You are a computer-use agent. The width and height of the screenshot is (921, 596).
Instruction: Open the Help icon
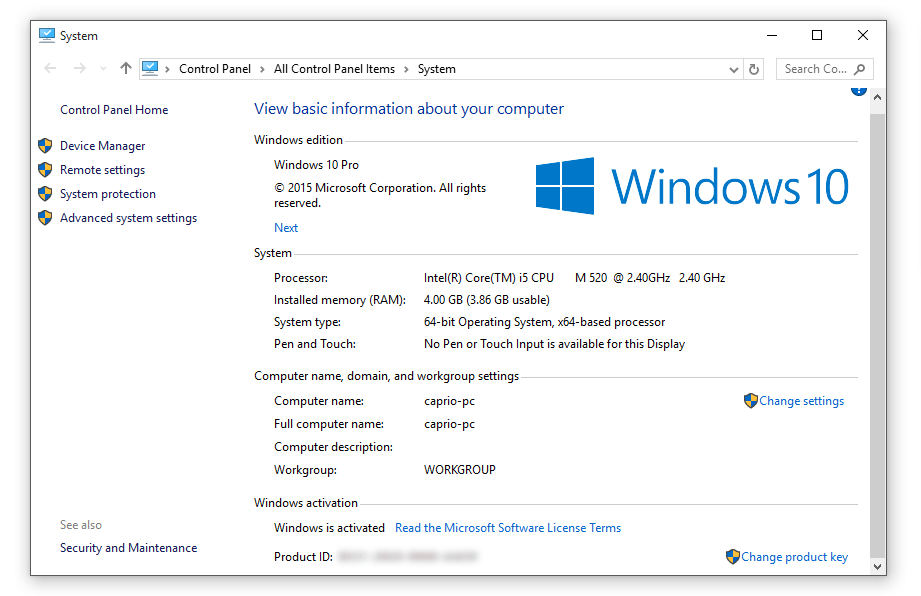[859, 90]
